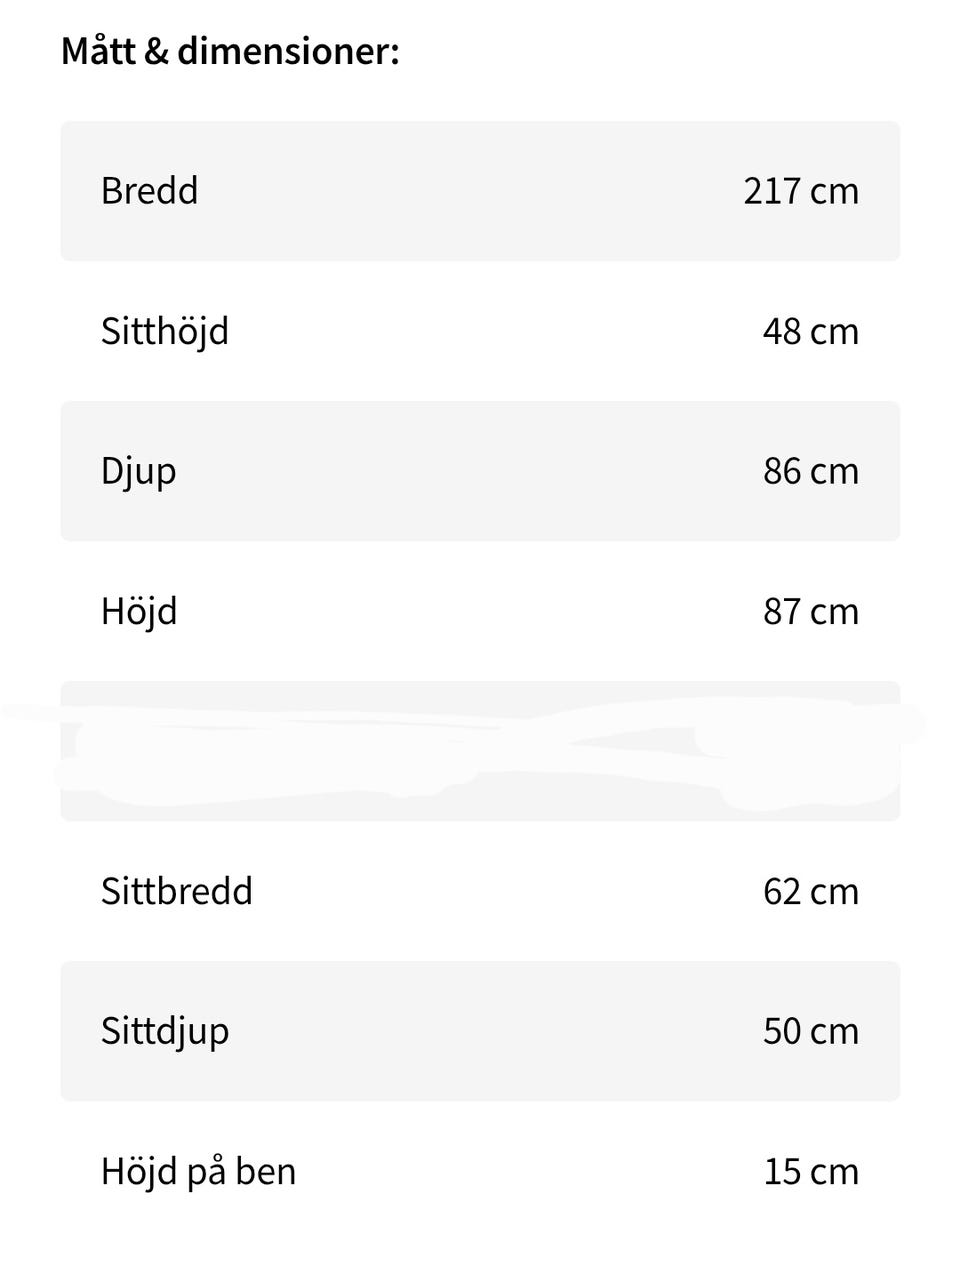Click the number 86 in the Djup row

(782, 470)
